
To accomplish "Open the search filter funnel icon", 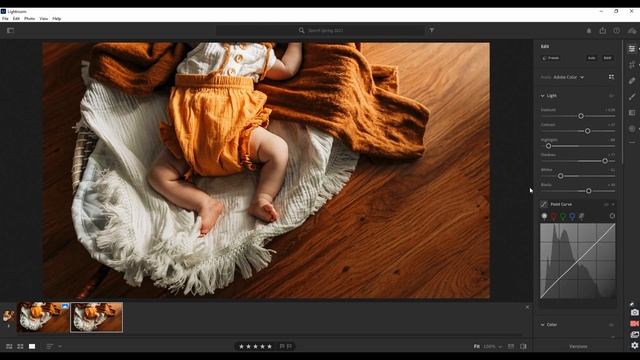I will tap(431, 30).
